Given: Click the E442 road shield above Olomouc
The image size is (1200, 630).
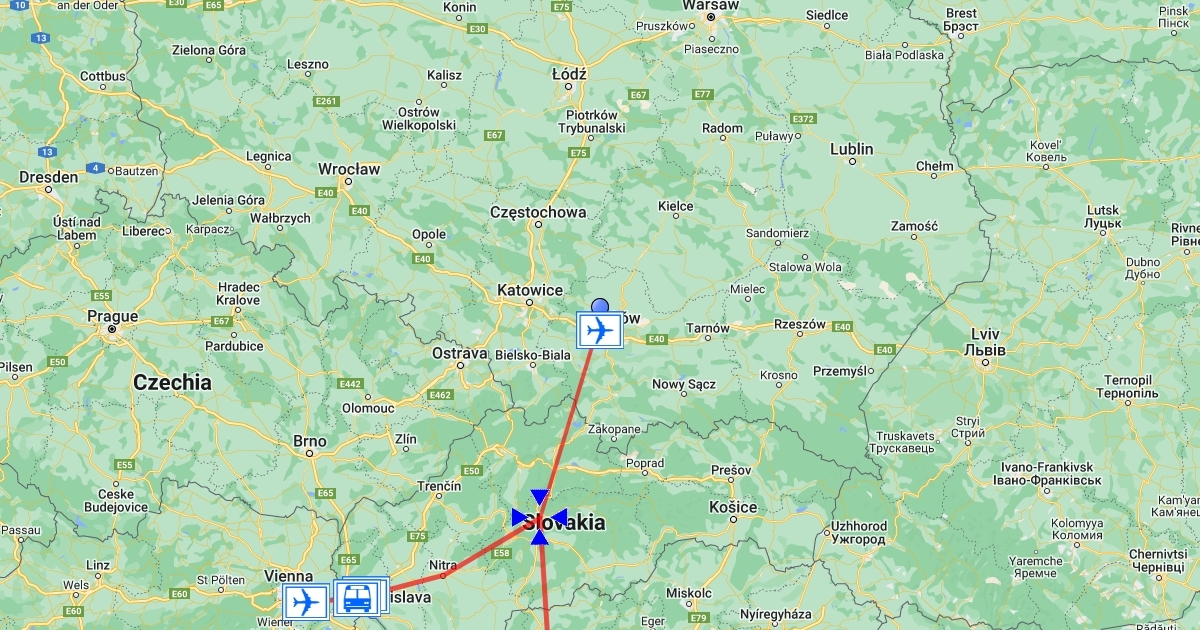Looking at the screenshot, I should click(350, 383).
